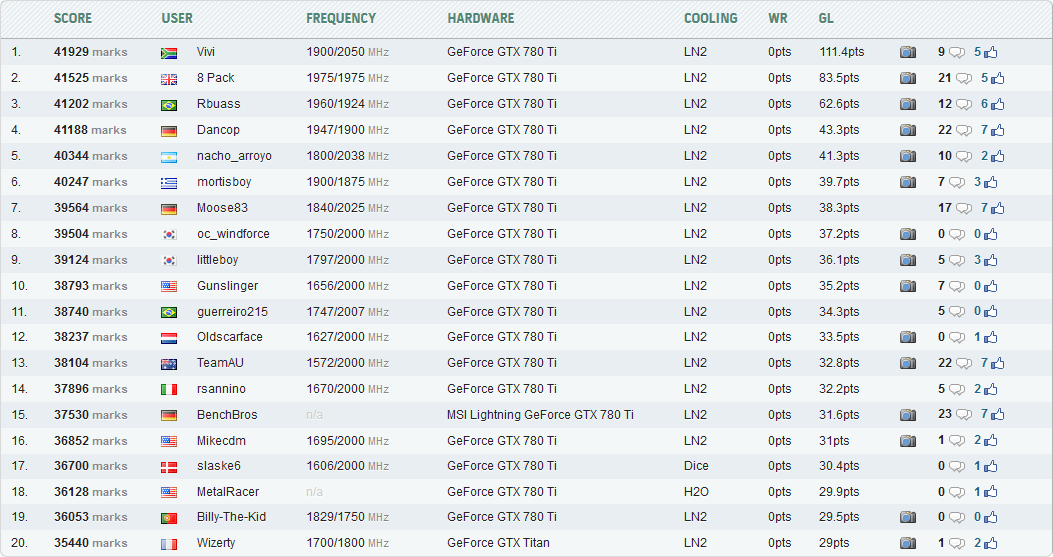
Task: Click South Africa flag next to Vivi
Action: coord(169,53)
